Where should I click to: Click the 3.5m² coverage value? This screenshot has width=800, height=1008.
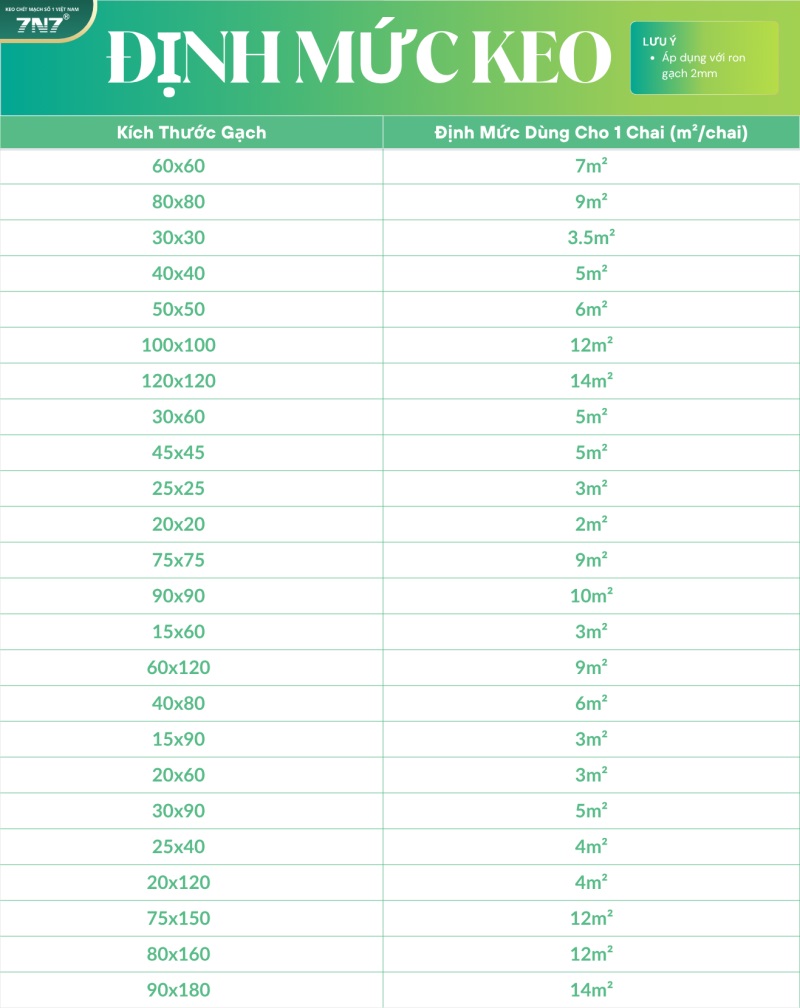pyautogui.click(x=591, y=238)
